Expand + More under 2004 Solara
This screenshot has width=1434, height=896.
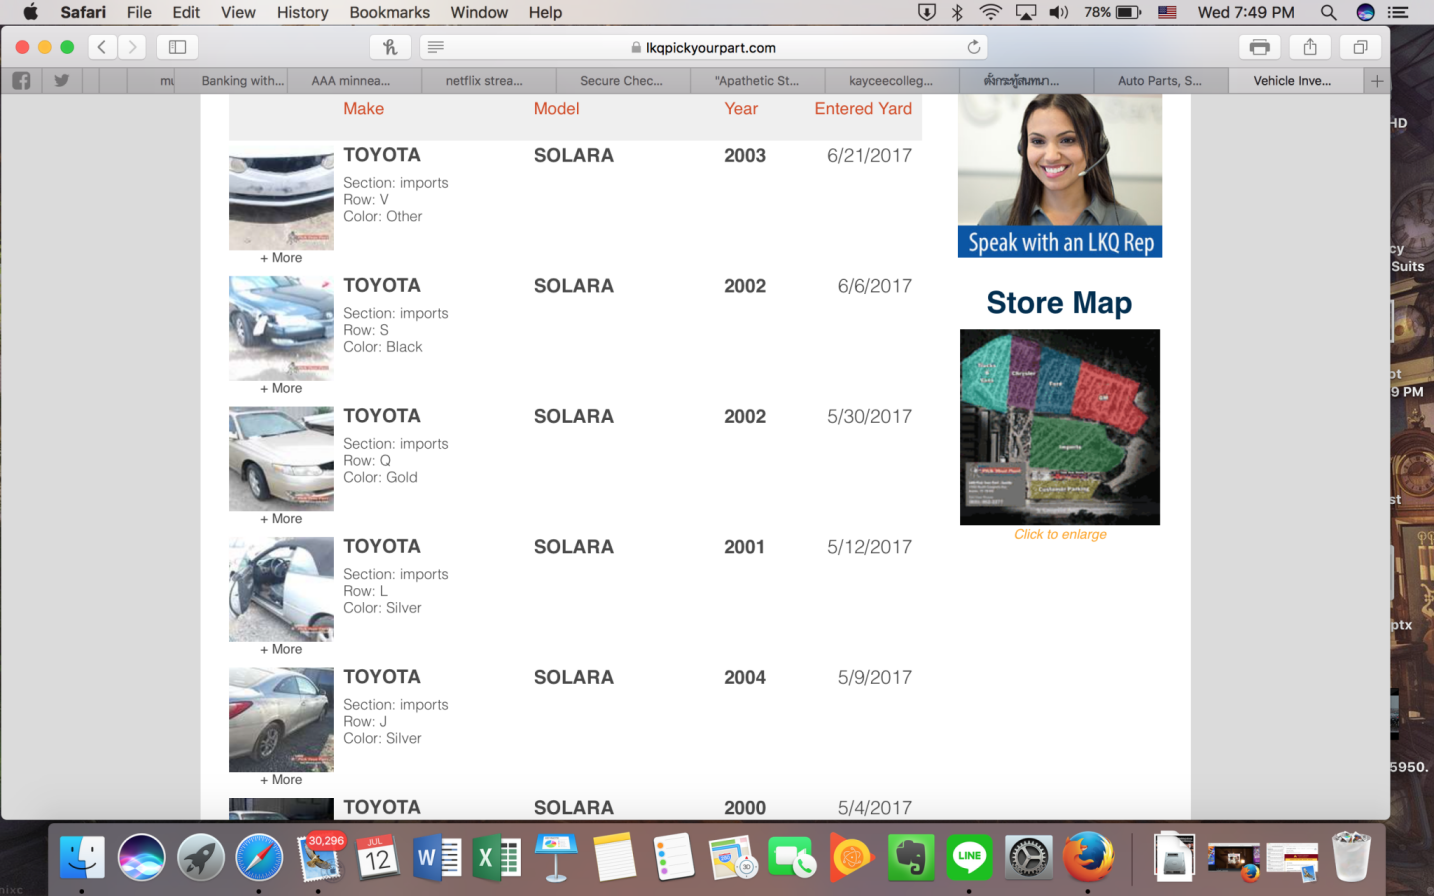(281, 780)
